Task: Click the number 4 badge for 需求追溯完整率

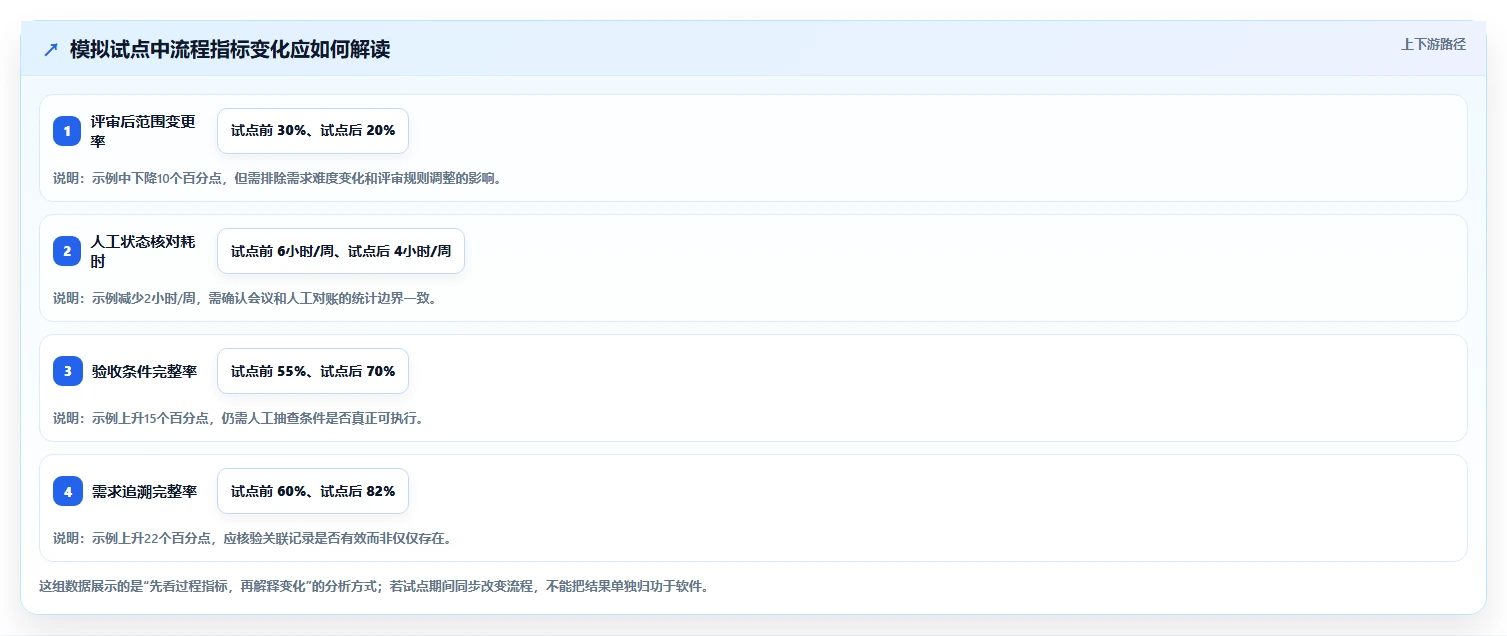Action: 67,491
